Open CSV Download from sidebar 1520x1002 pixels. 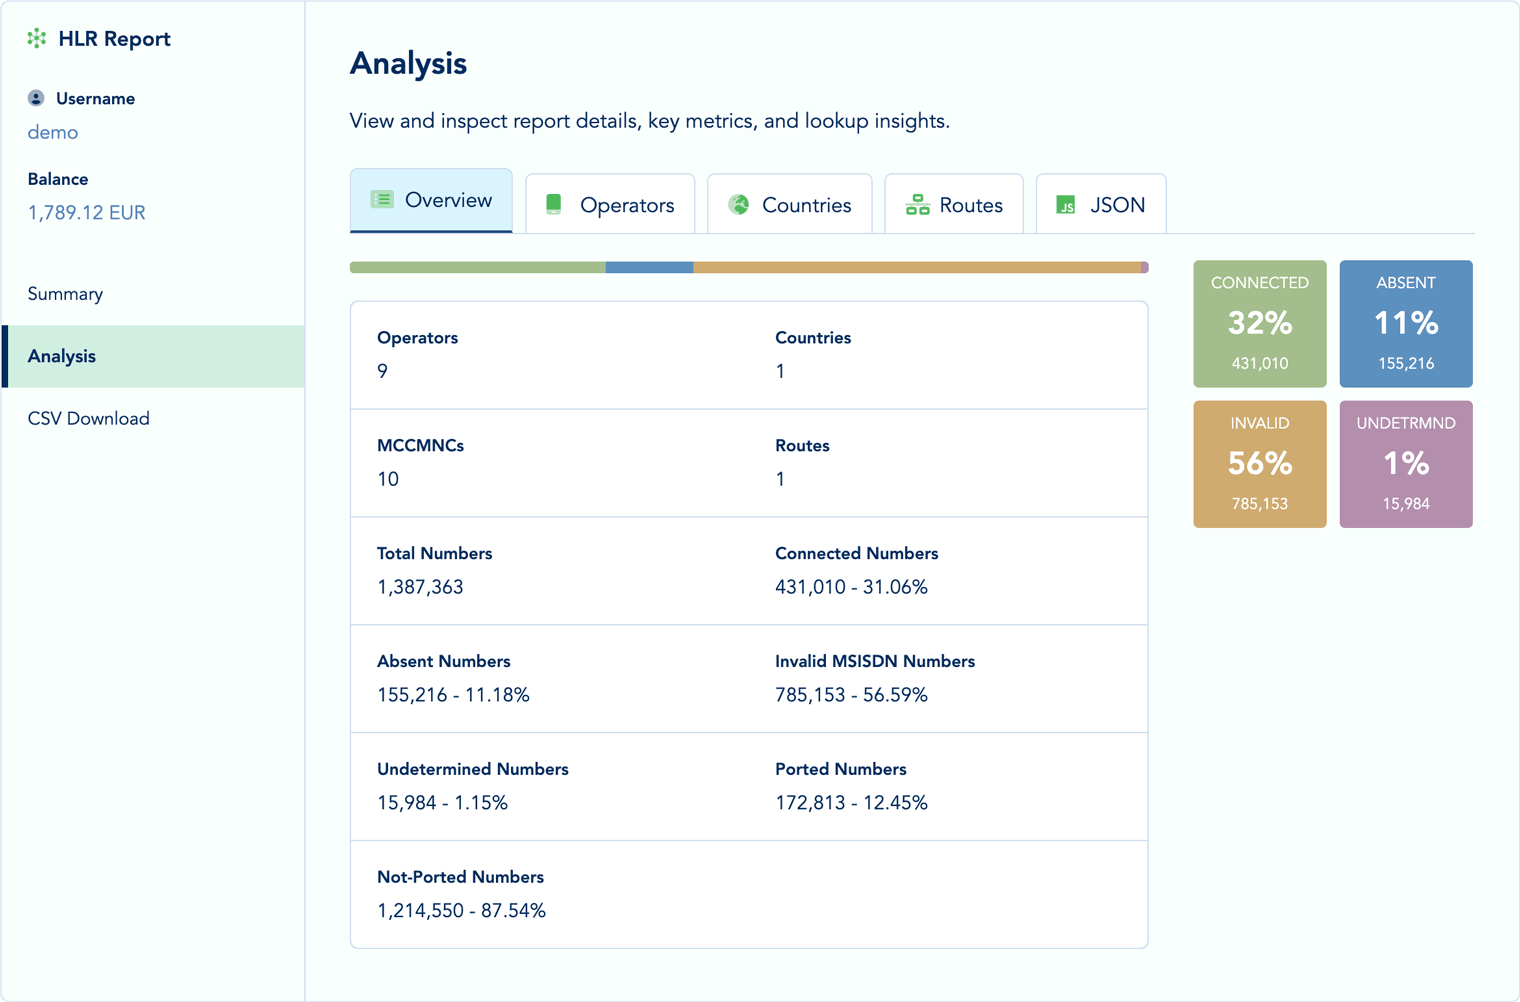pos(89,419)
